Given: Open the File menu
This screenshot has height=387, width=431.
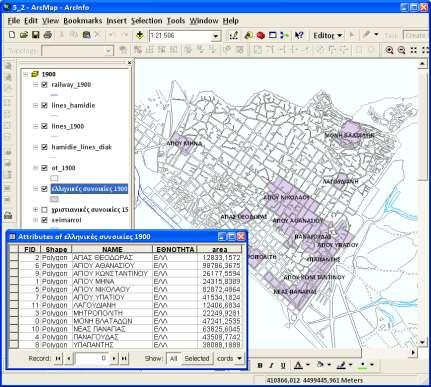Looking at the screenshot, I should point(14,21).
